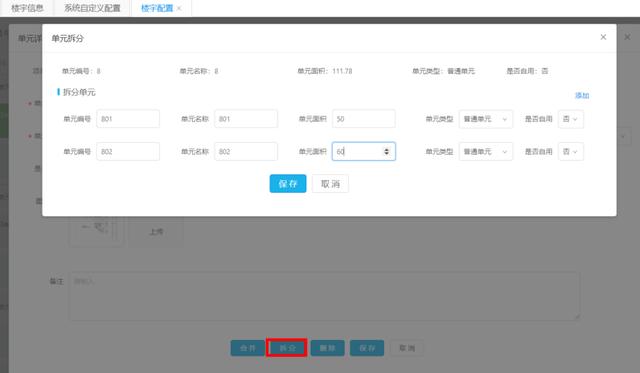640x373 pixels.
Task: Focus the 单元编号 field containing 802
Action: point(128,151)
